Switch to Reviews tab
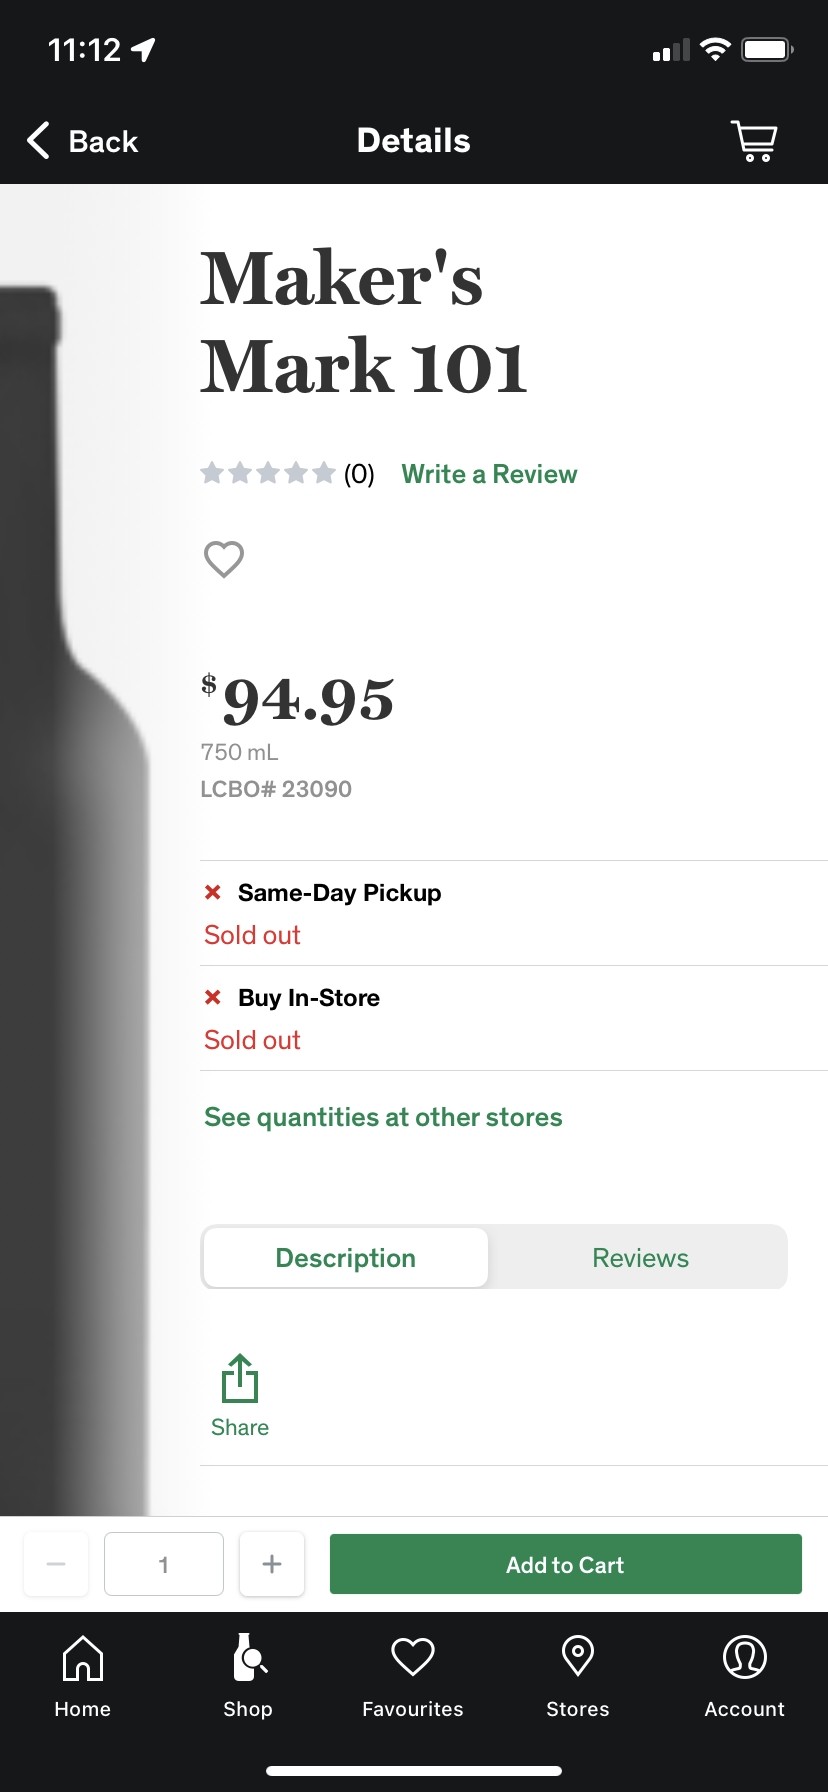The width and height of the screenshot is (828, 1792). point(640,1258)
